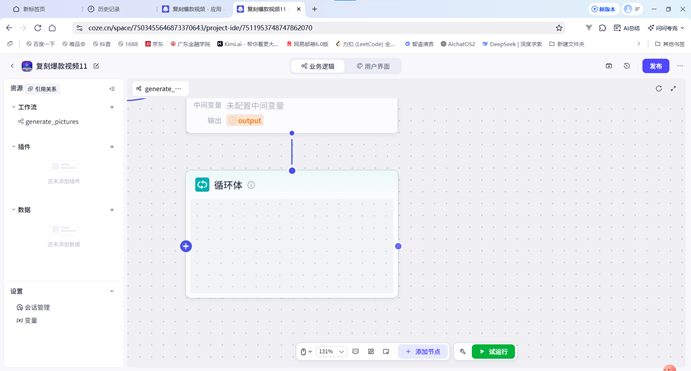This screenshot has height=371, width=691.
Task: Click the loop body's right output port
Action: click(398, 246)
